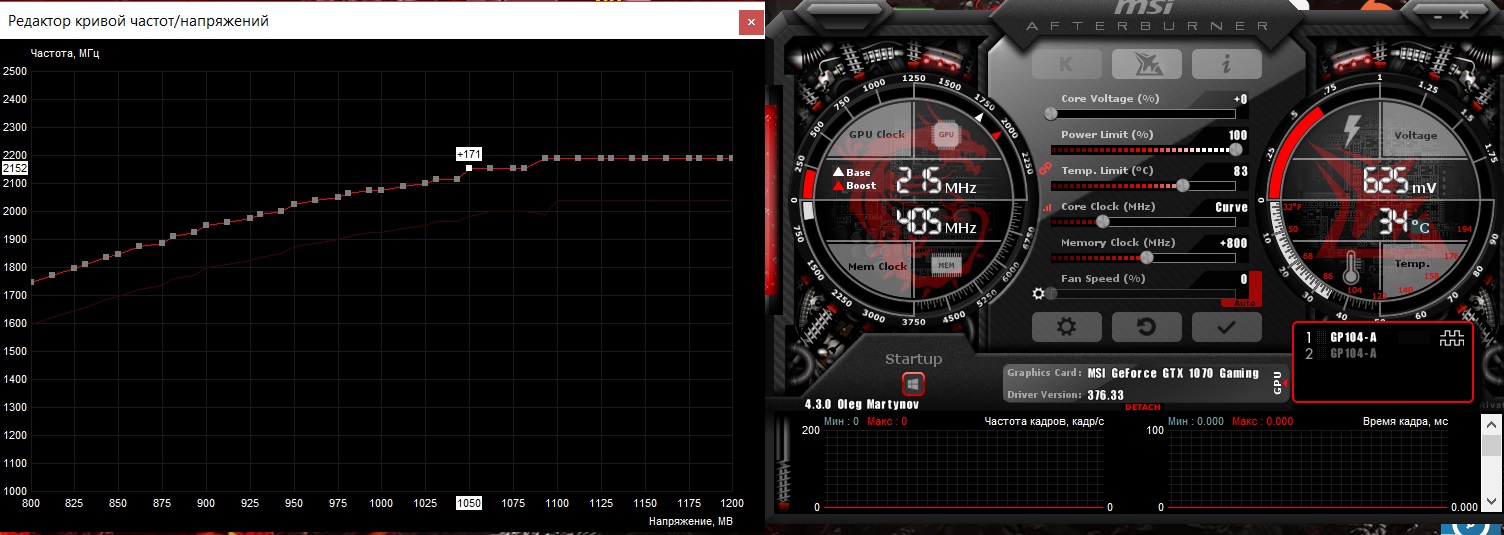Open fan settings gear beside Fan Speed
Image resolution: width=1504 pixels, height=535 pixels.
1039,293
